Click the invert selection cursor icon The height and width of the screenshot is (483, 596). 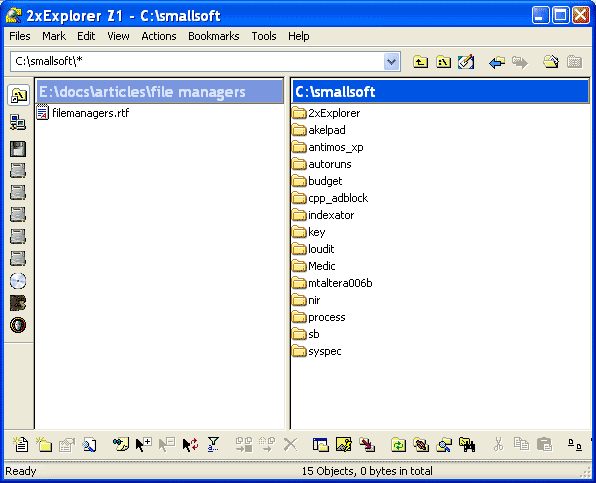click(x=190, y=444)
